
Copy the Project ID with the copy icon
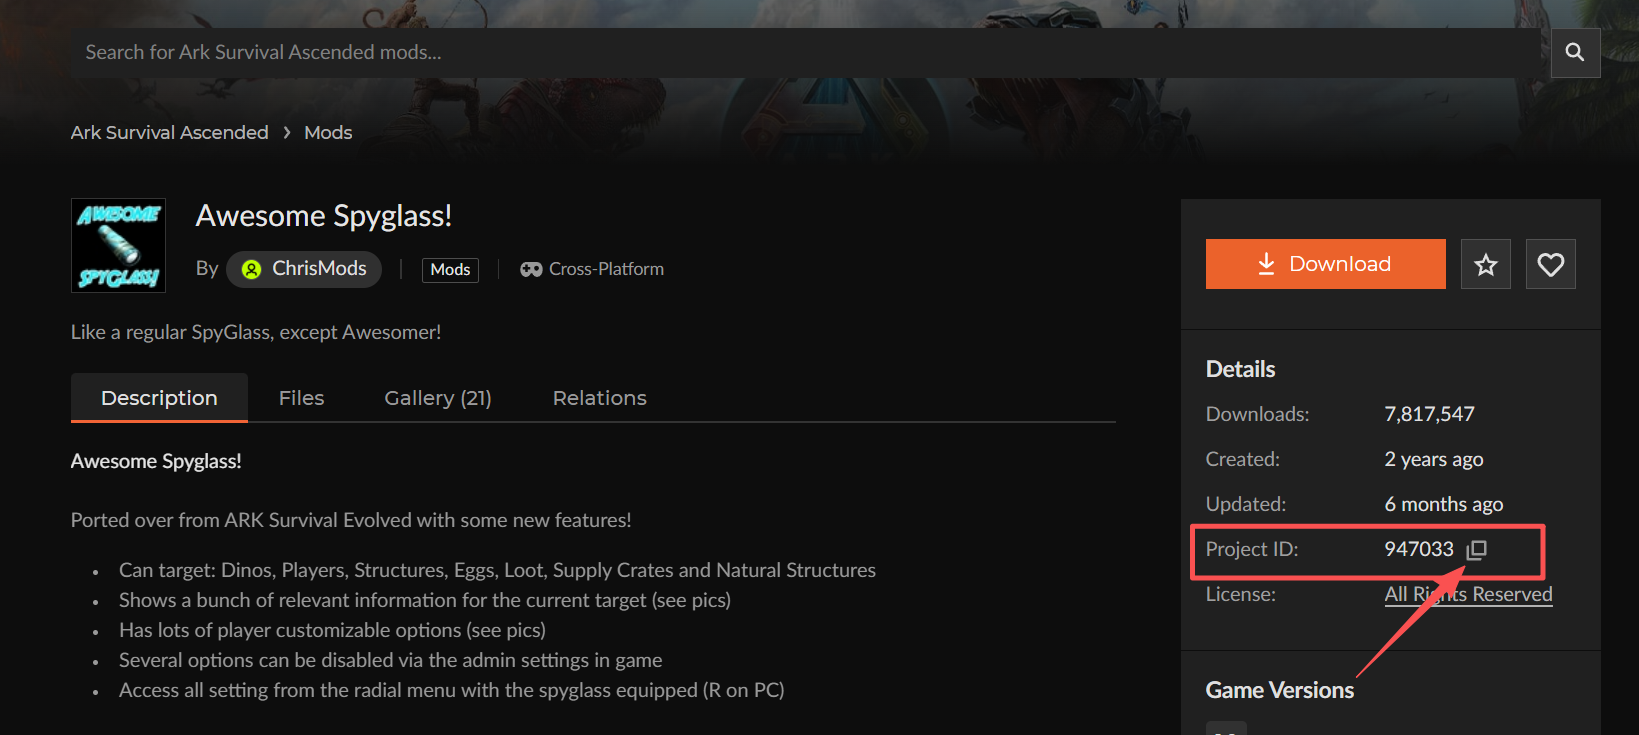point(1477,550)
